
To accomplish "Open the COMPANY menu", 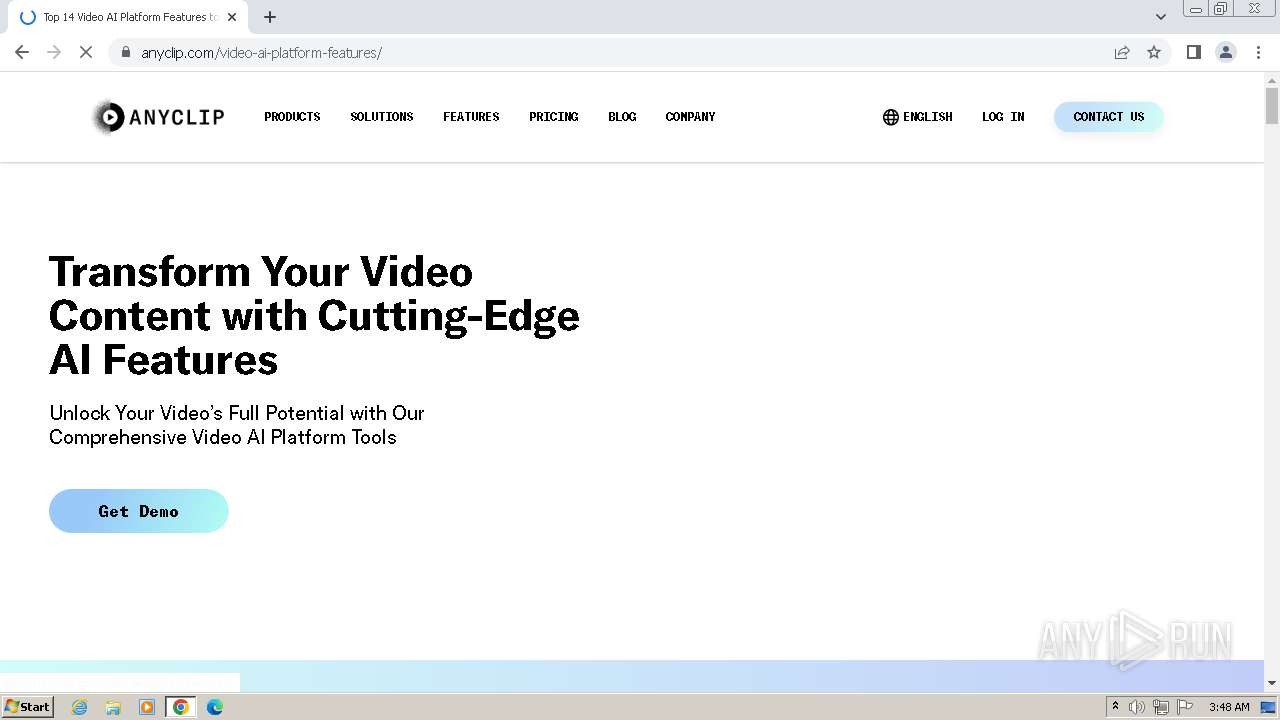I will point(690,117).
